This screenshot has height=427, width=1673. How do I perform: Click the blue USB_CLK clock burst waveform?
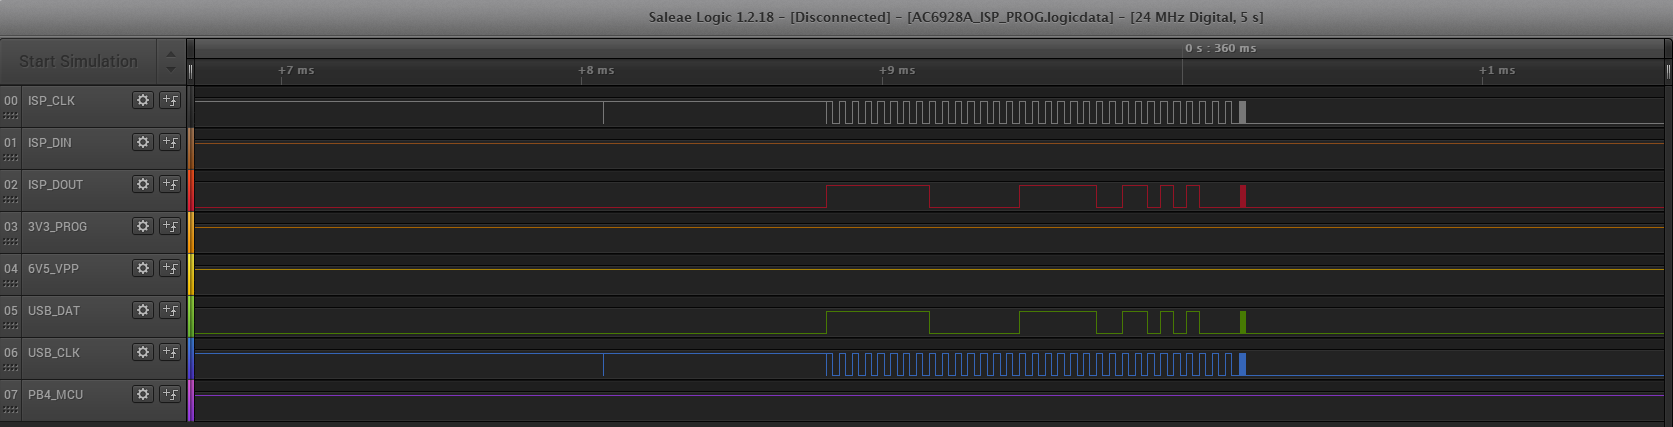(x=1035, y=364)
